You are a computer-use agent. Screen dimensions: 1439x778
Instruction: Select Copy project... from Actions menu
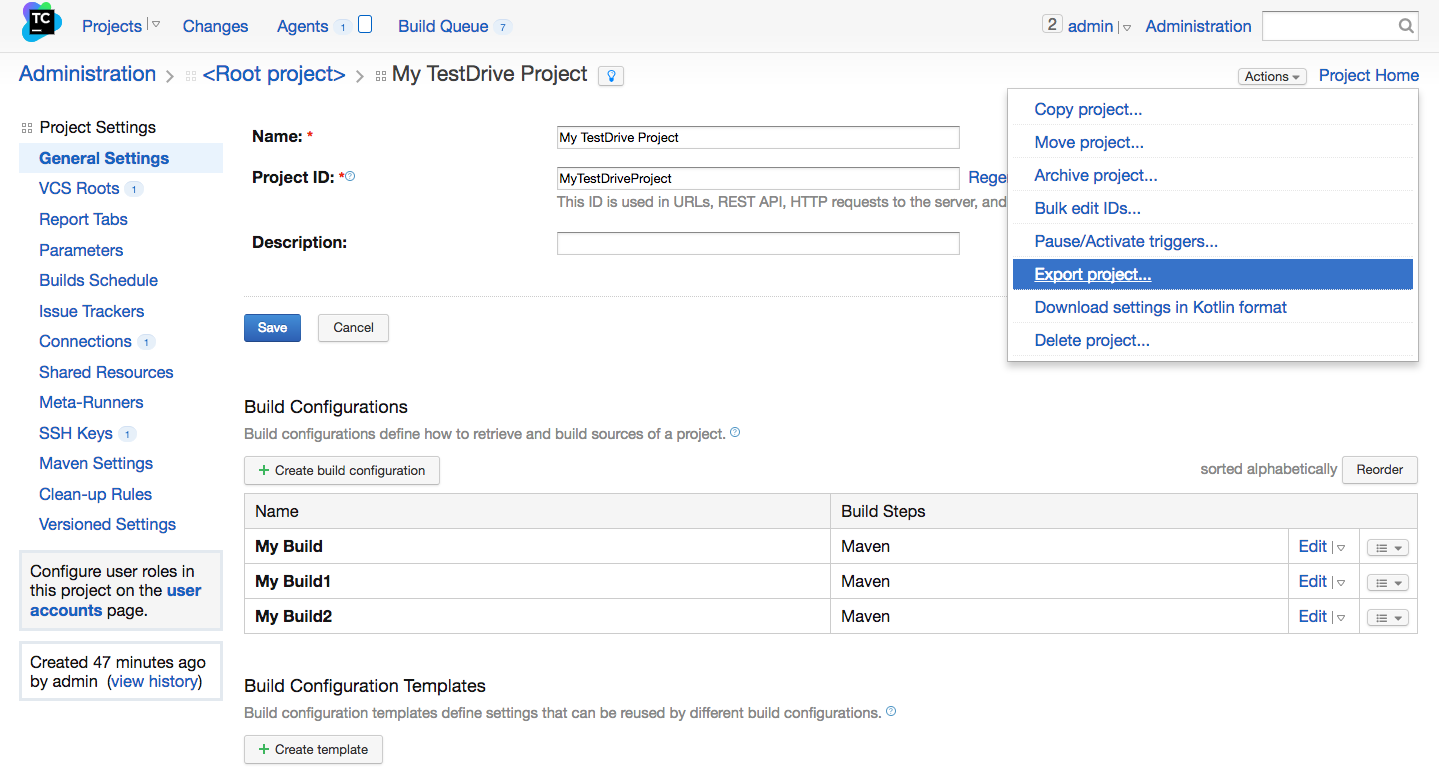1213,110
